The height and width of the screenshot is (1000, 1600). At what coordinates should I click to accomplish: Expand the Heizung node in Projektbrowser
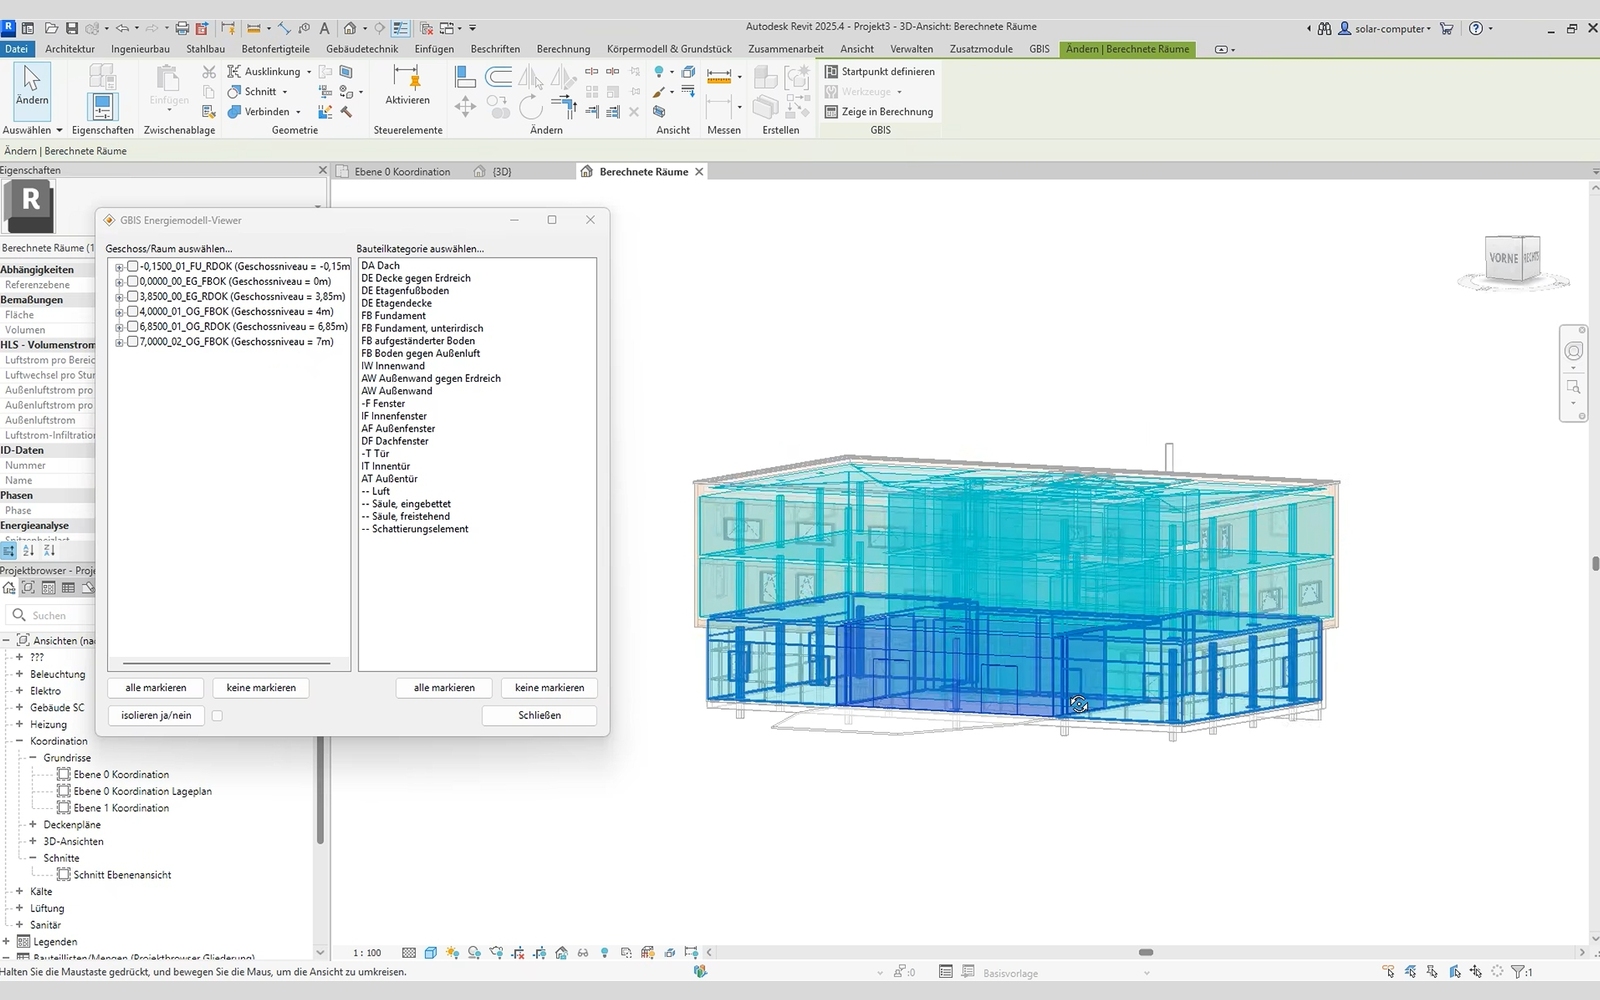pos(19,724)
